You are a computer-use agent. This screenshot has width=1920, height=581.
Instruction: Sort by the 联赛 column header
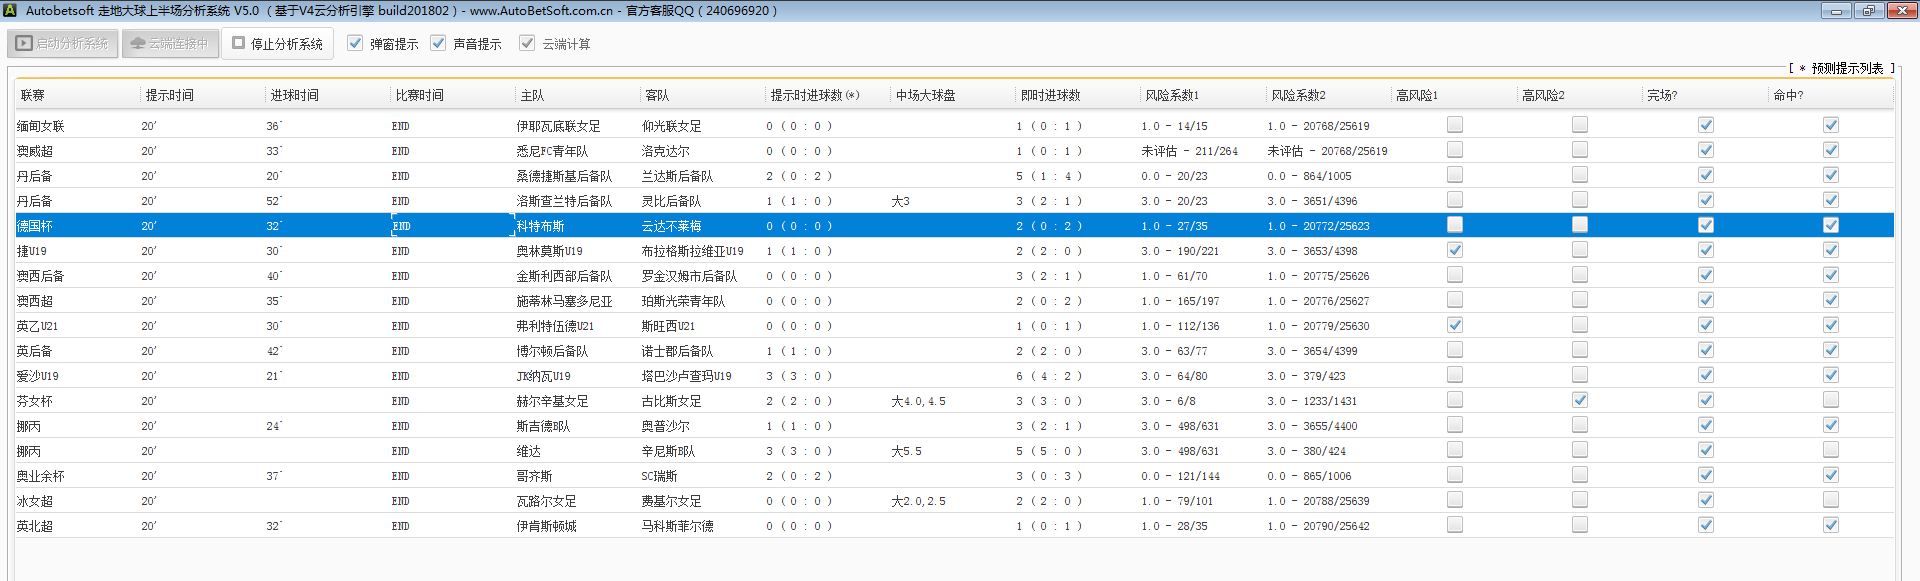33,95
